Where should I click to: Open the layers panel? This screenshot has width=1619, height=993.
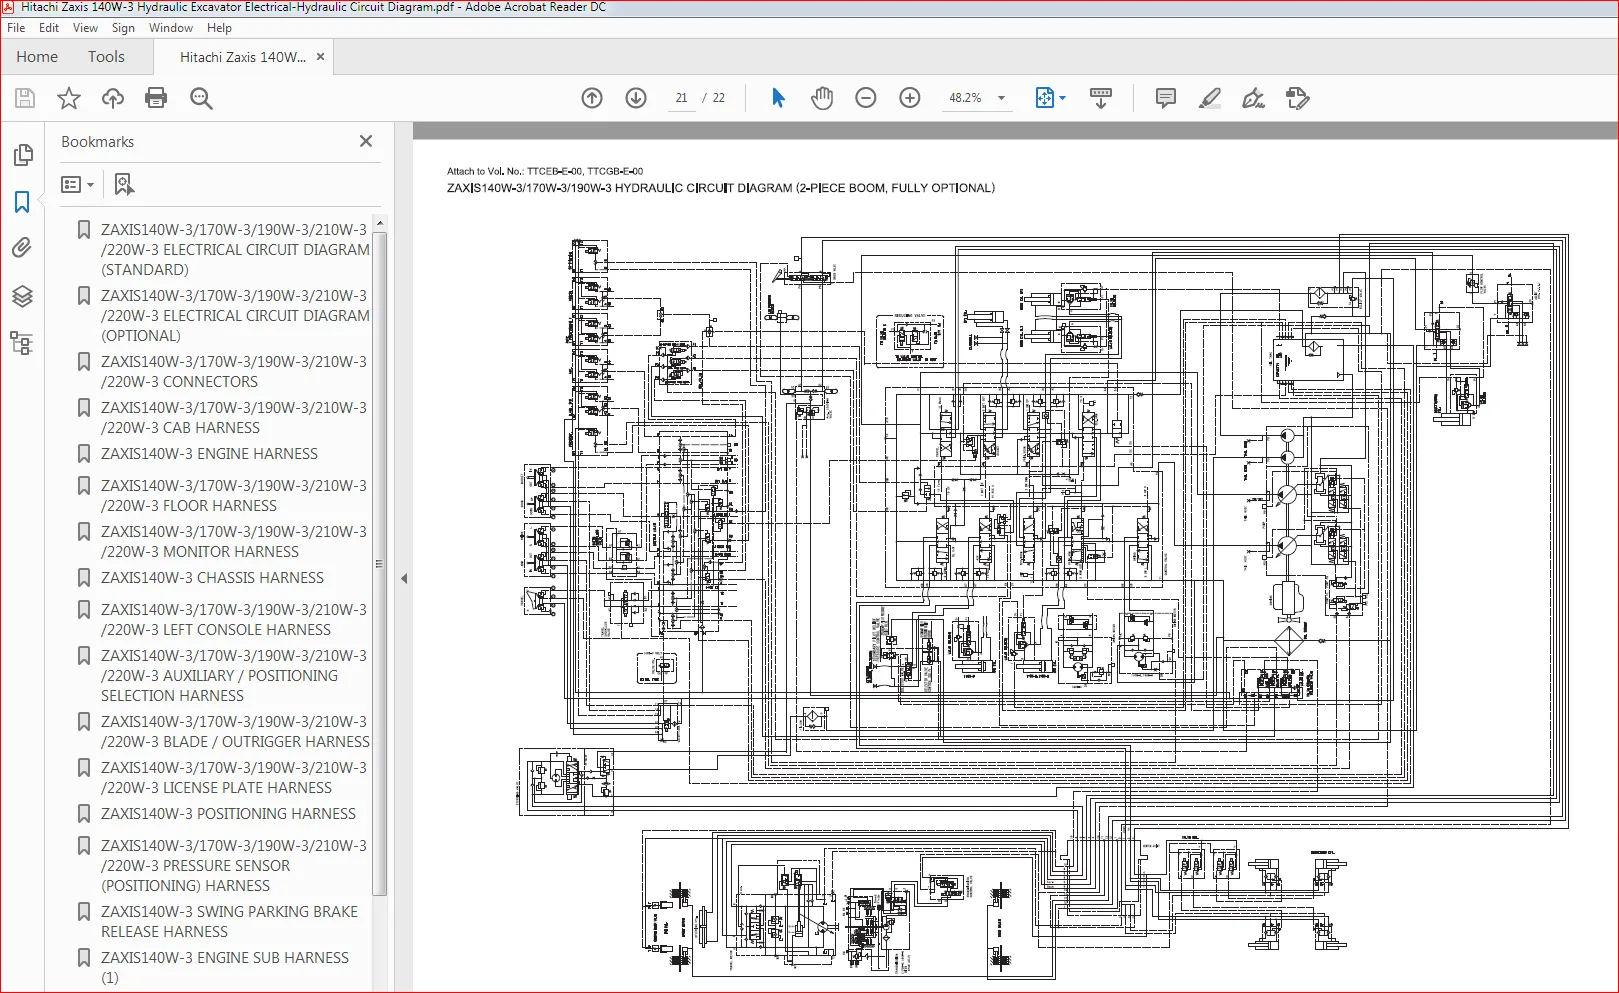[22, 296]
